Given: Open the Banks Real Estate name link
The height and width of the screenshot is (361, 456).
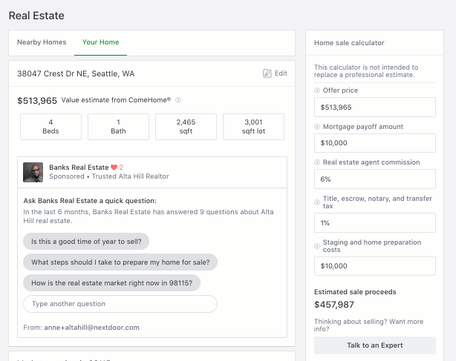Looking at the screenshot, I should pos(79,167).
